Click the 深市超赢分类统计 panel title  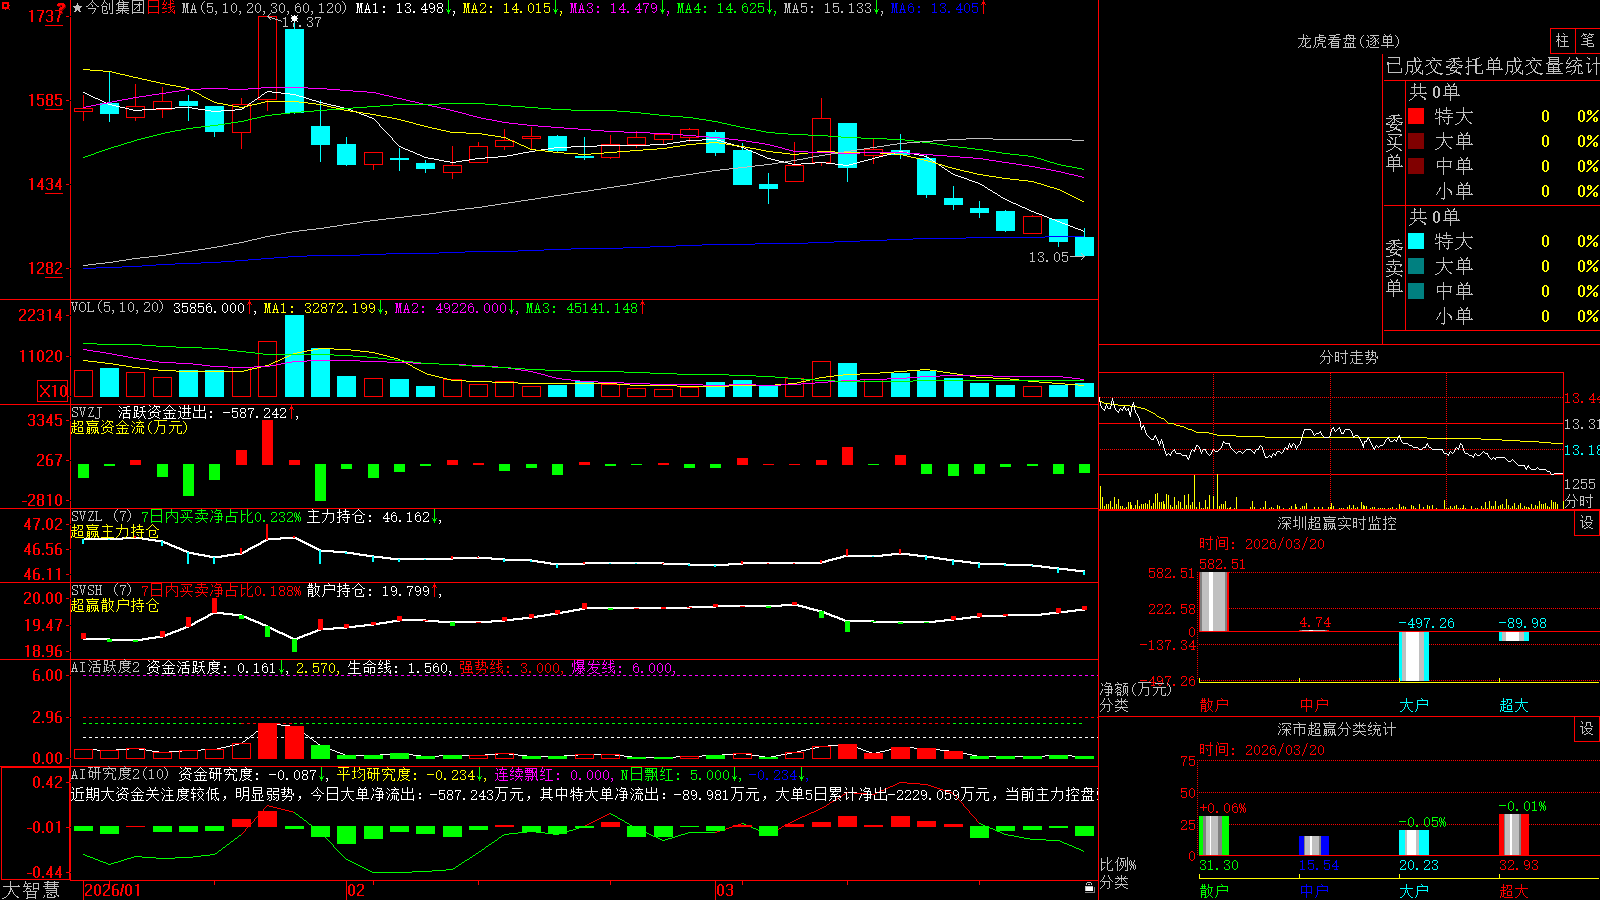(x=1336, y=729)
